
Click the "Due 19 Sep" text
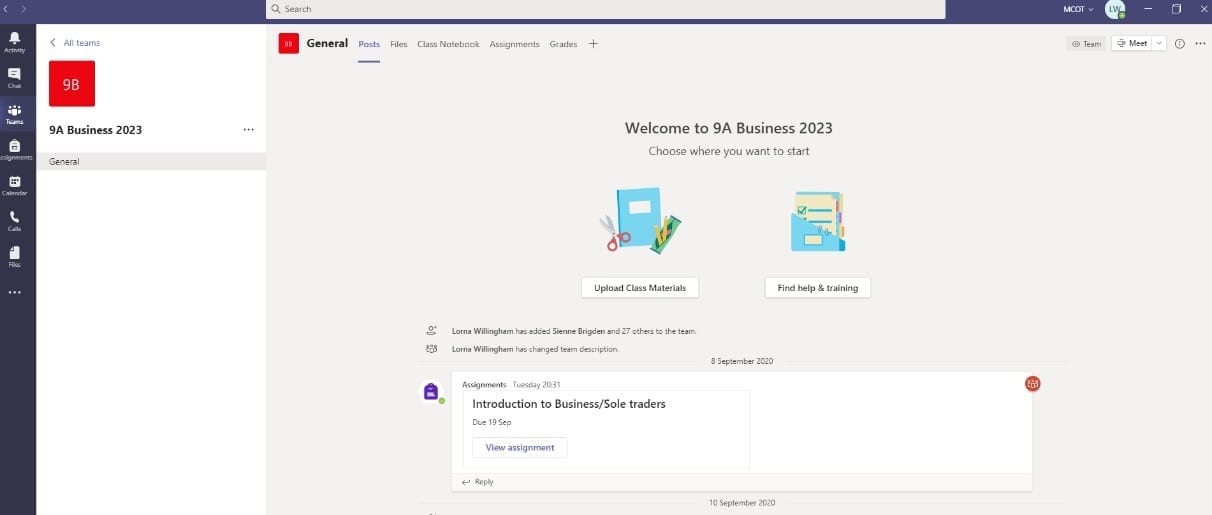click(x=492, y=423)
